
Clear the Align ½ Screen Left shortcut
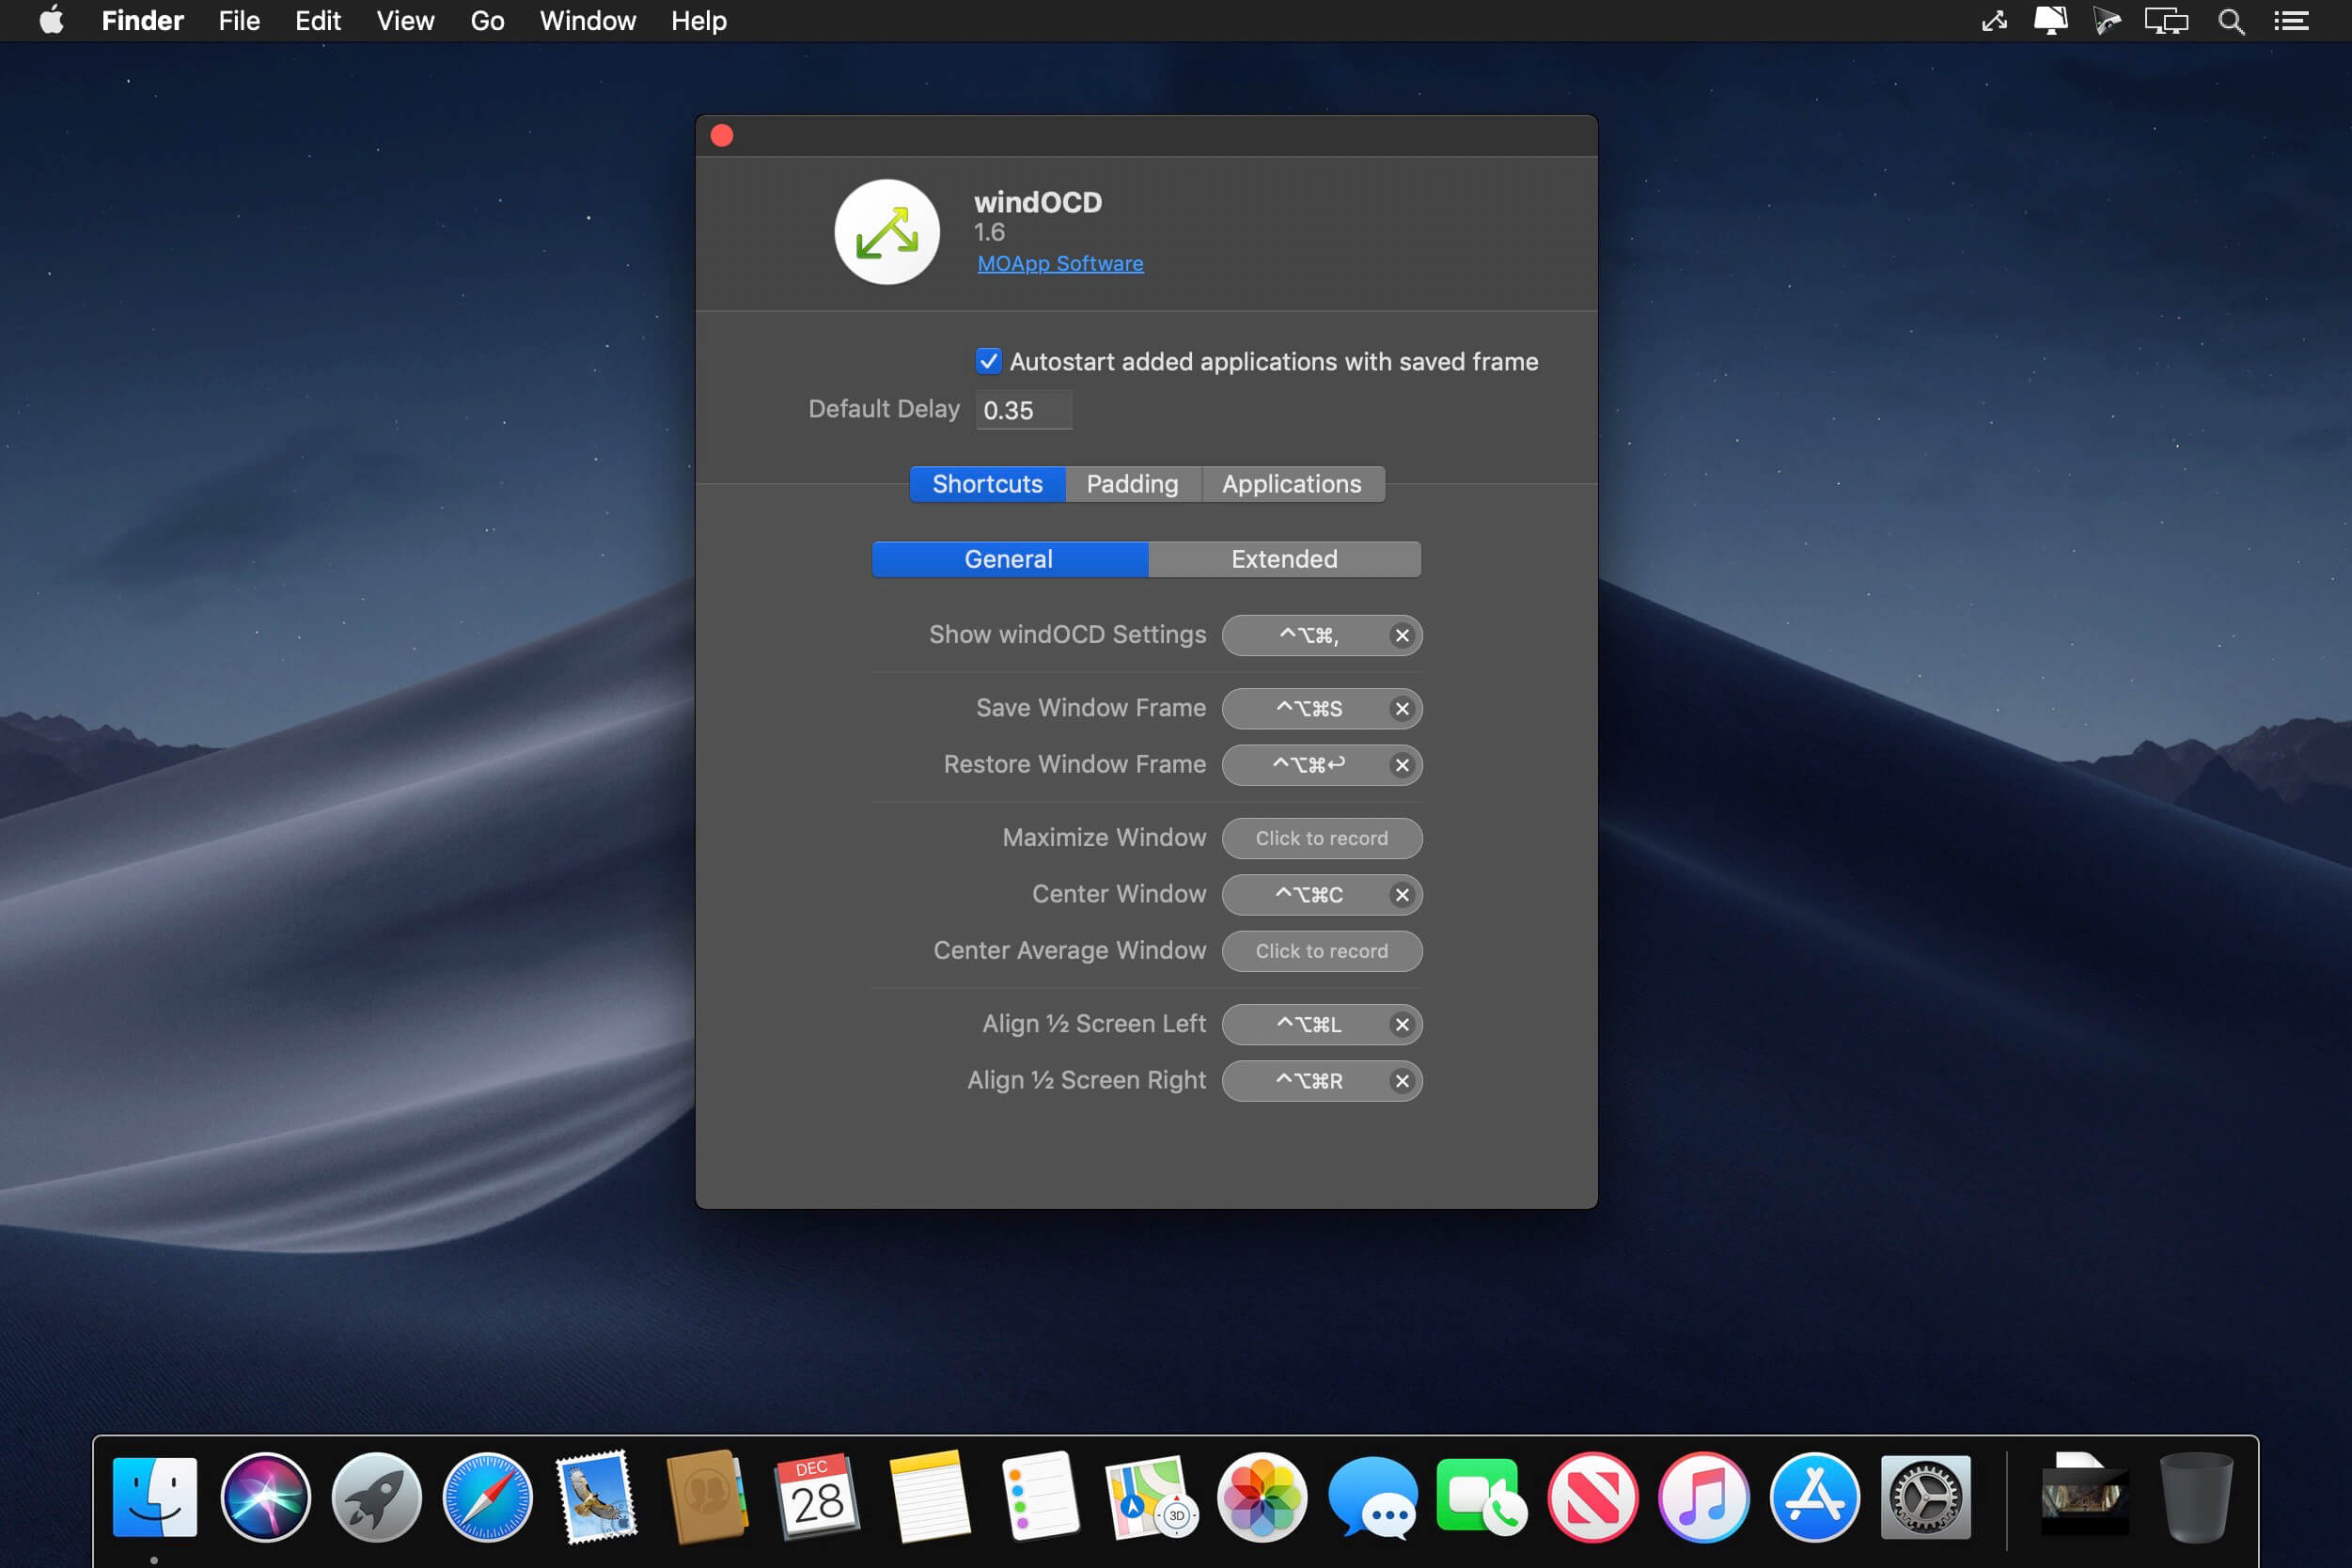1402,1024
